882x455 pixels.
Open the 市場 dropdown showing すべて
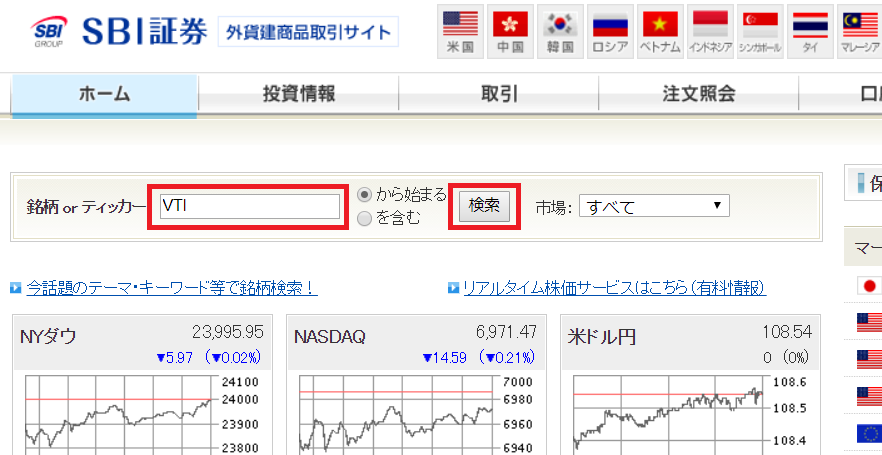point(654,206)
